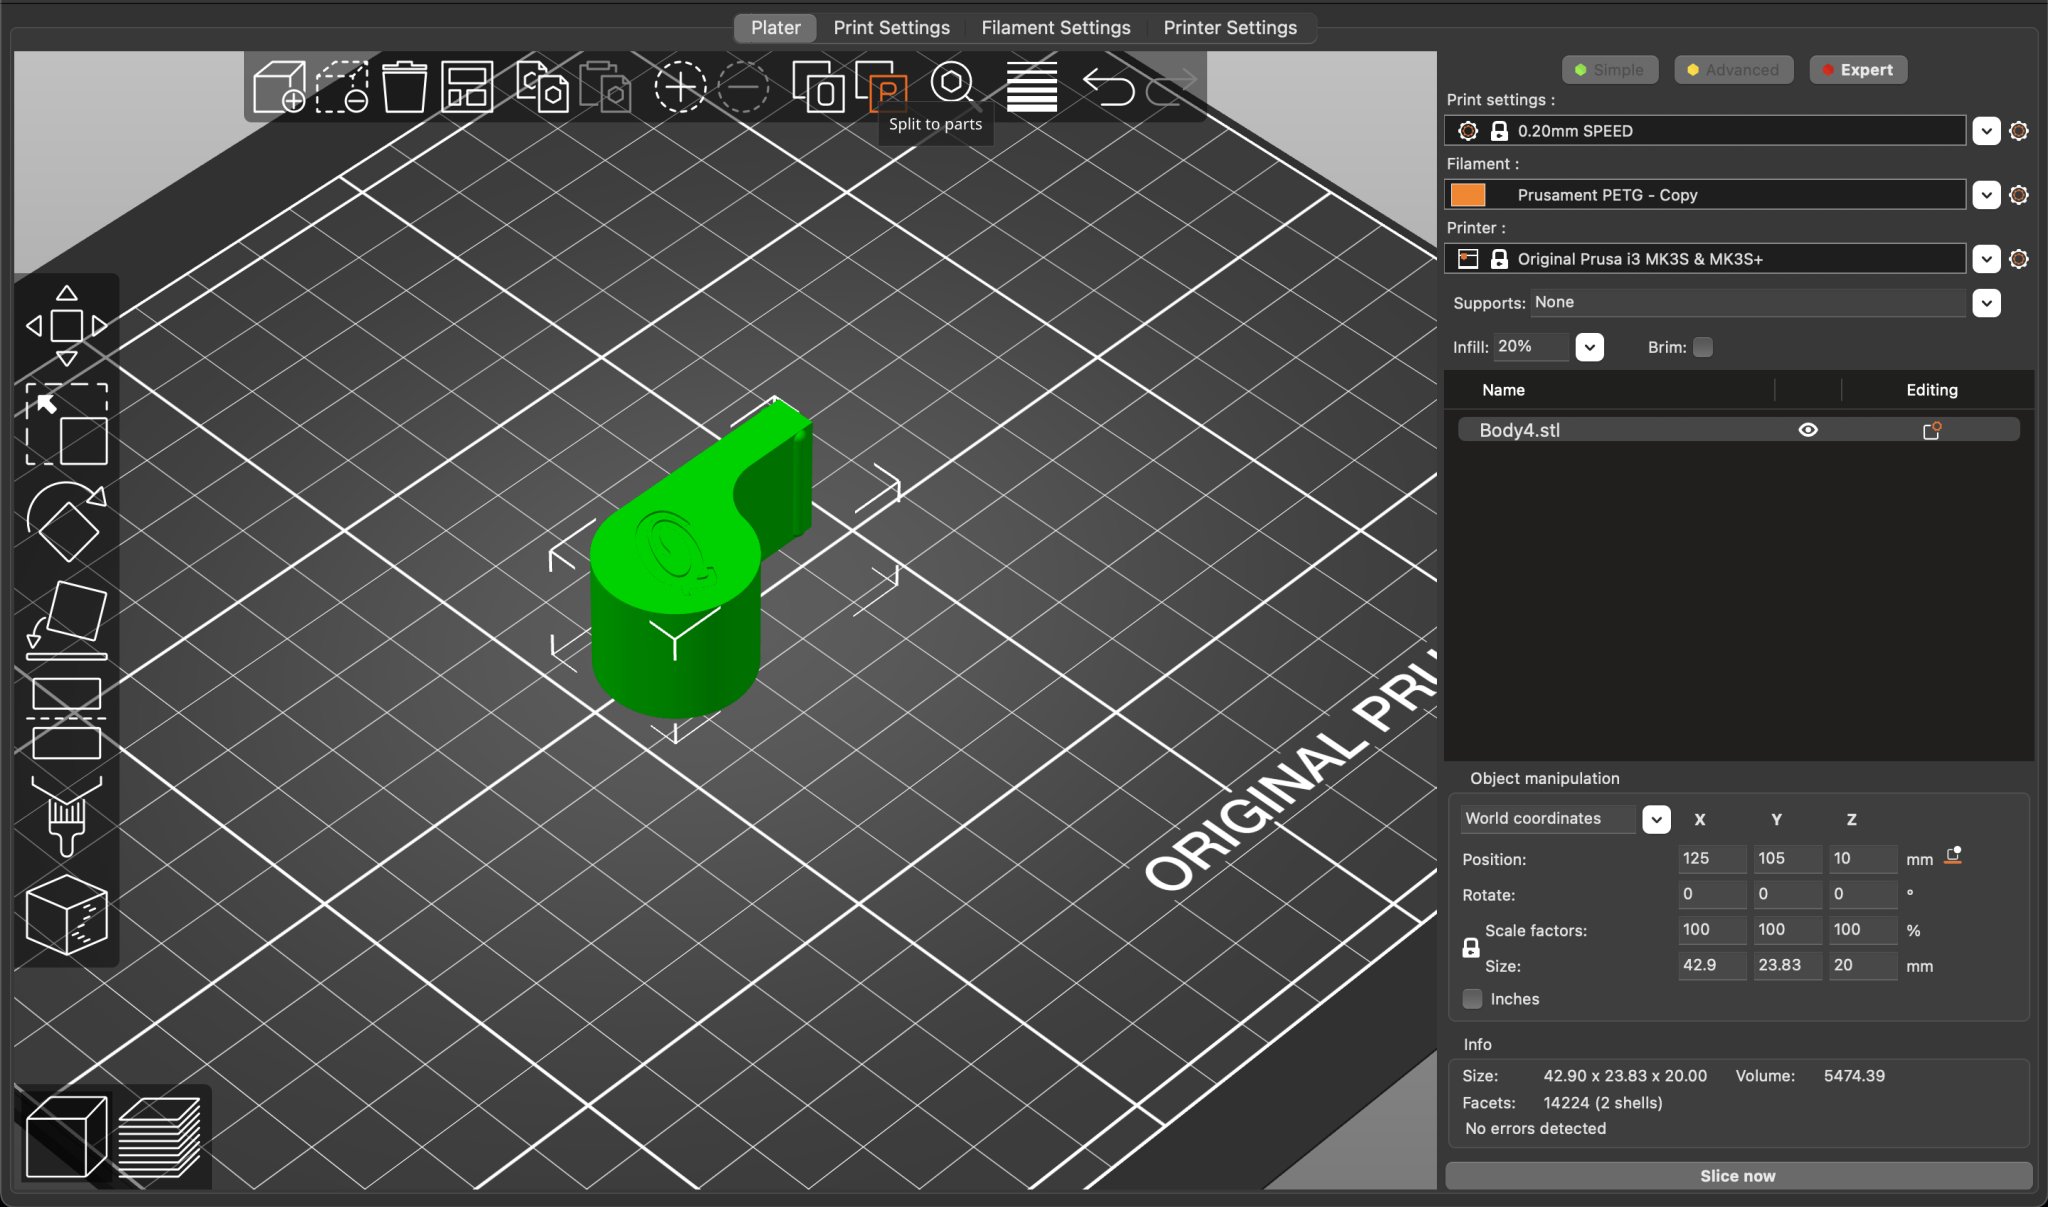Switch to Filament Settings tab
Viewport: 2048px width, 1207px height.
point(1055,28)
